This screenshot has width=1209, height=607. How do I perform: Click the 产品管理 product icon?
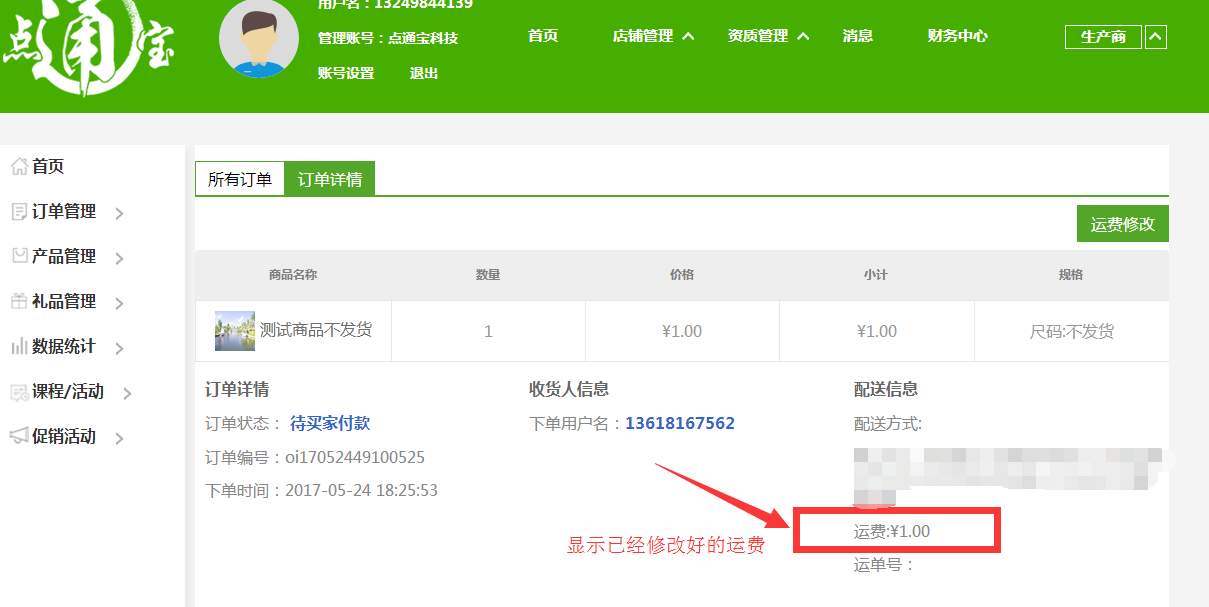19,256
